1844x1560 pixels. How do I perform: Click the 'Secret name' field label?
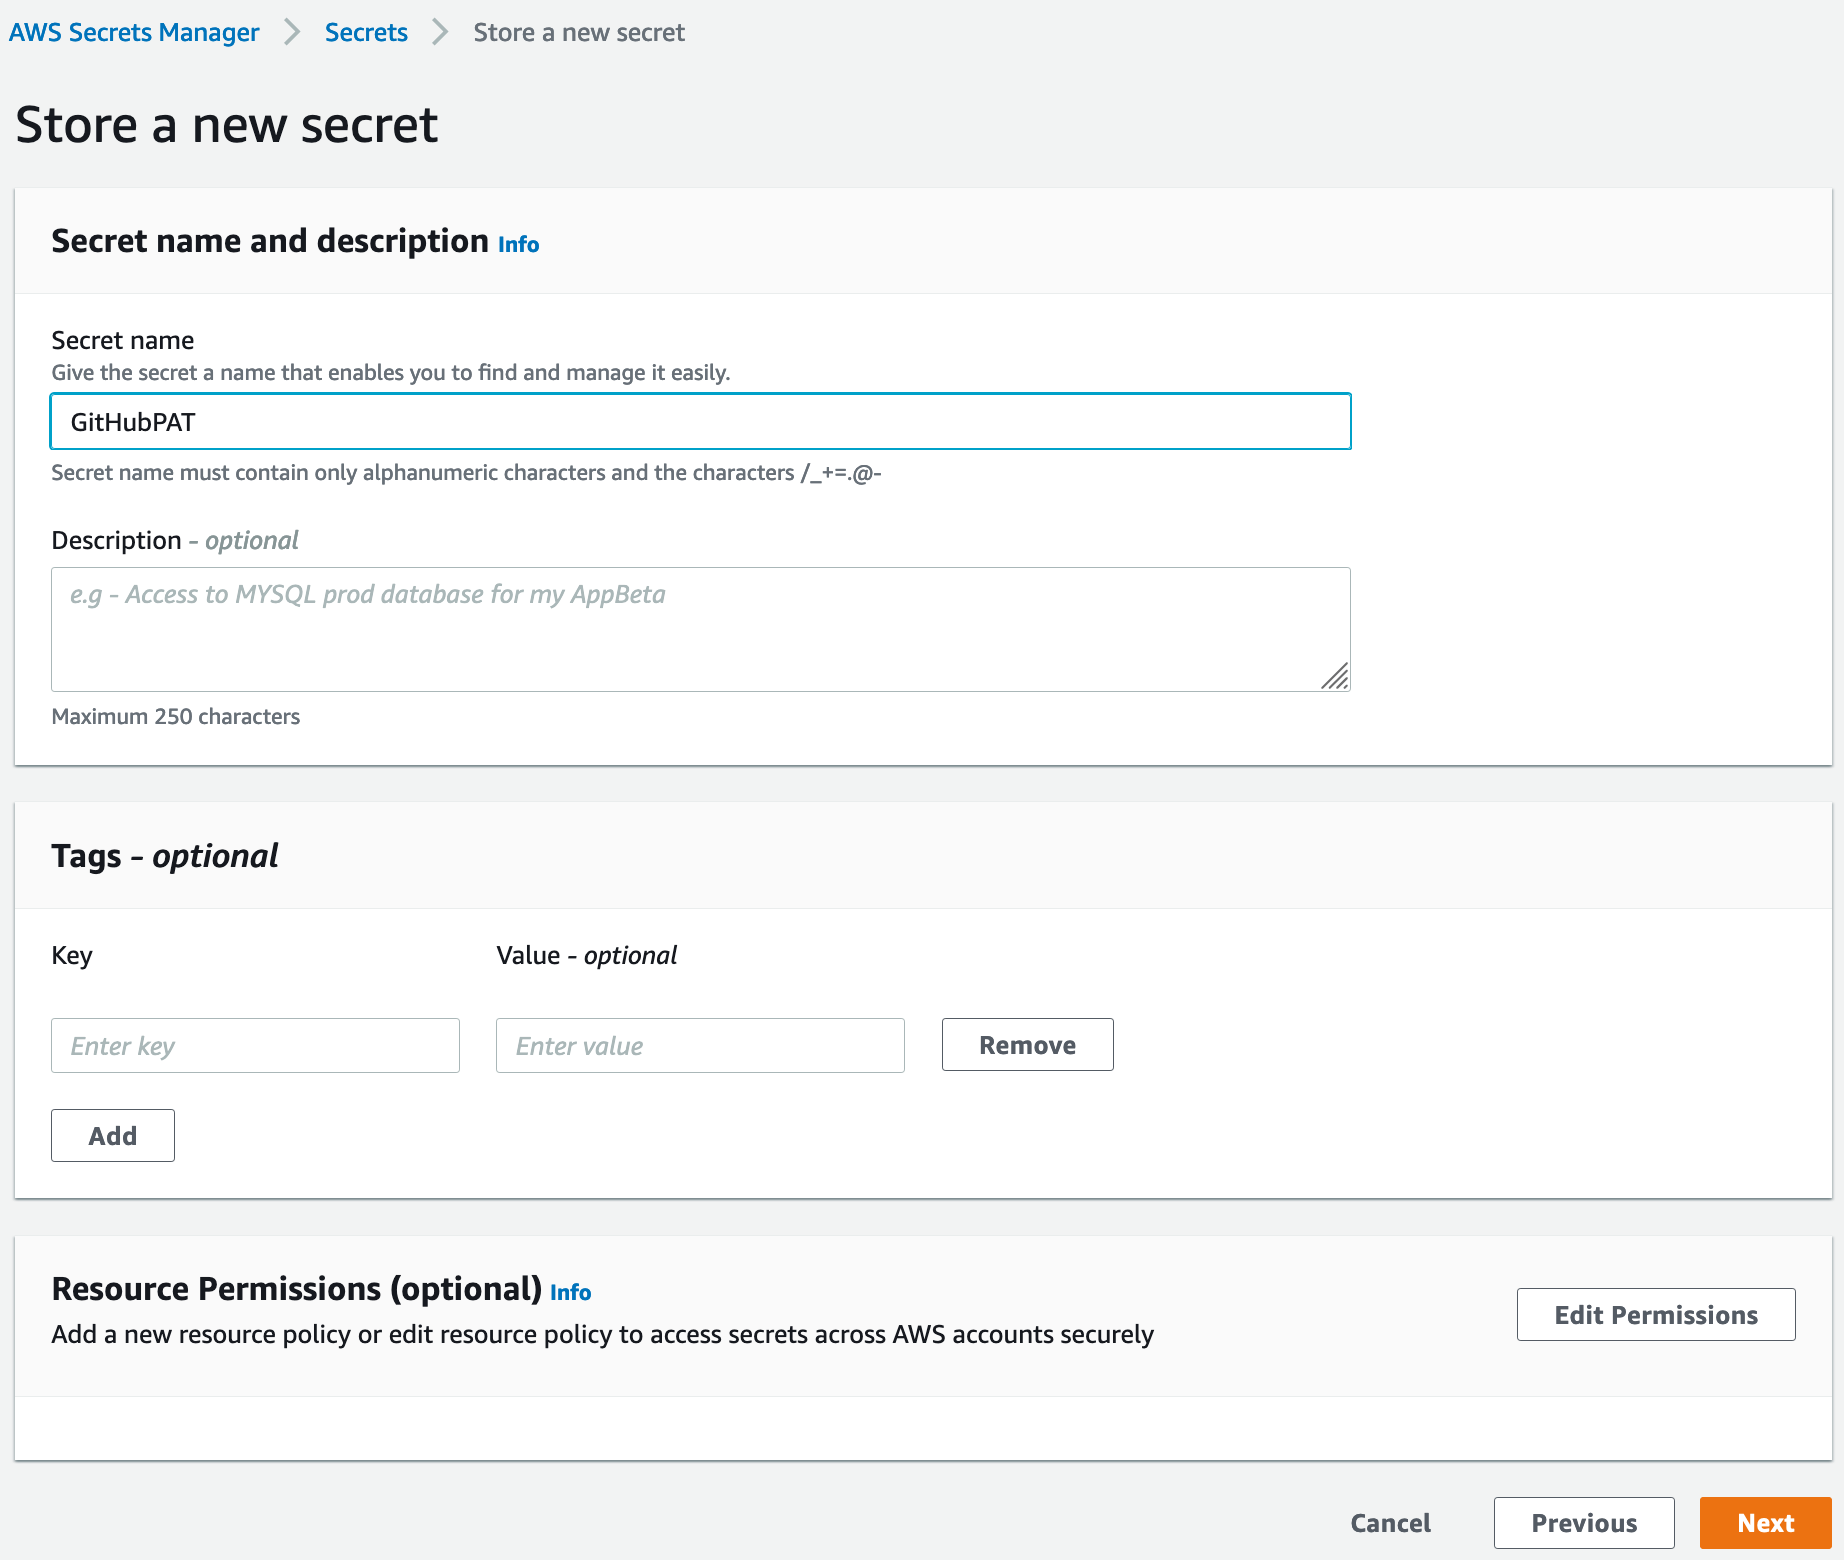[x=123, y=341]
